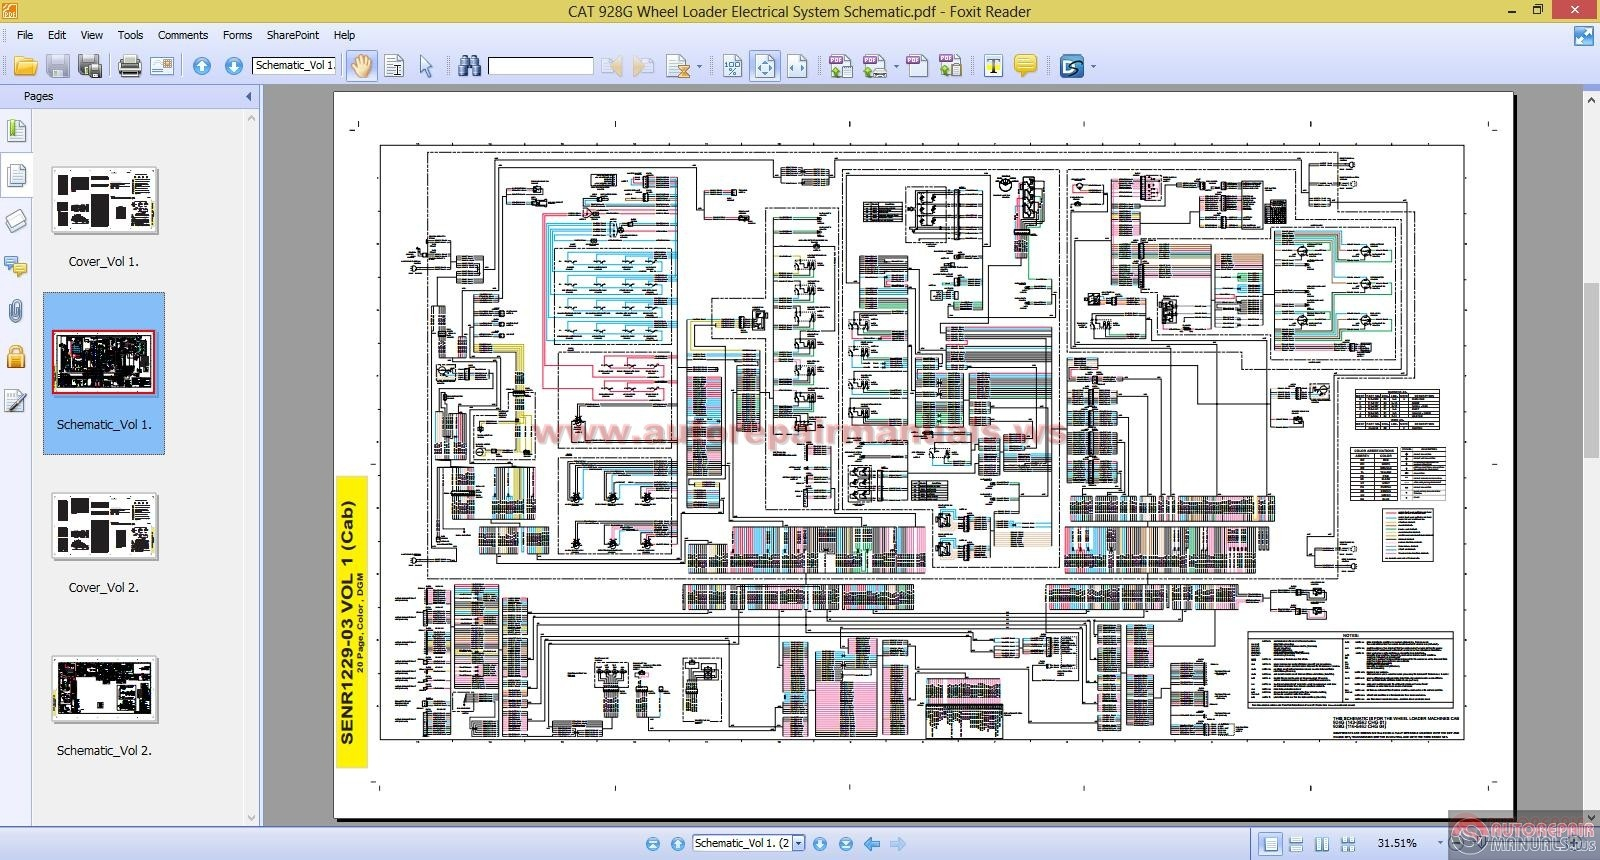Open the Security padlock panel icon
The width and height of the screenshot is (1600, 860).
16,356
